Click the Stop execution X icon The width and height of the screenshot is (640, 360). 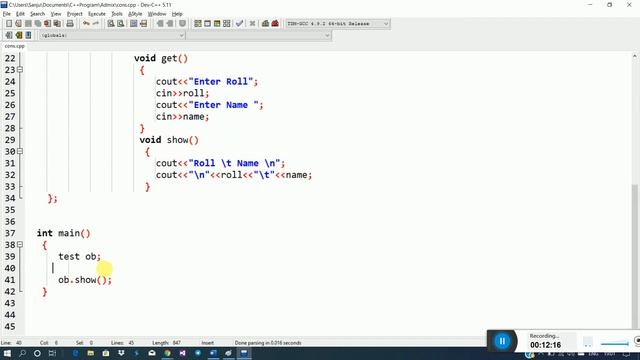click(252, 24)
